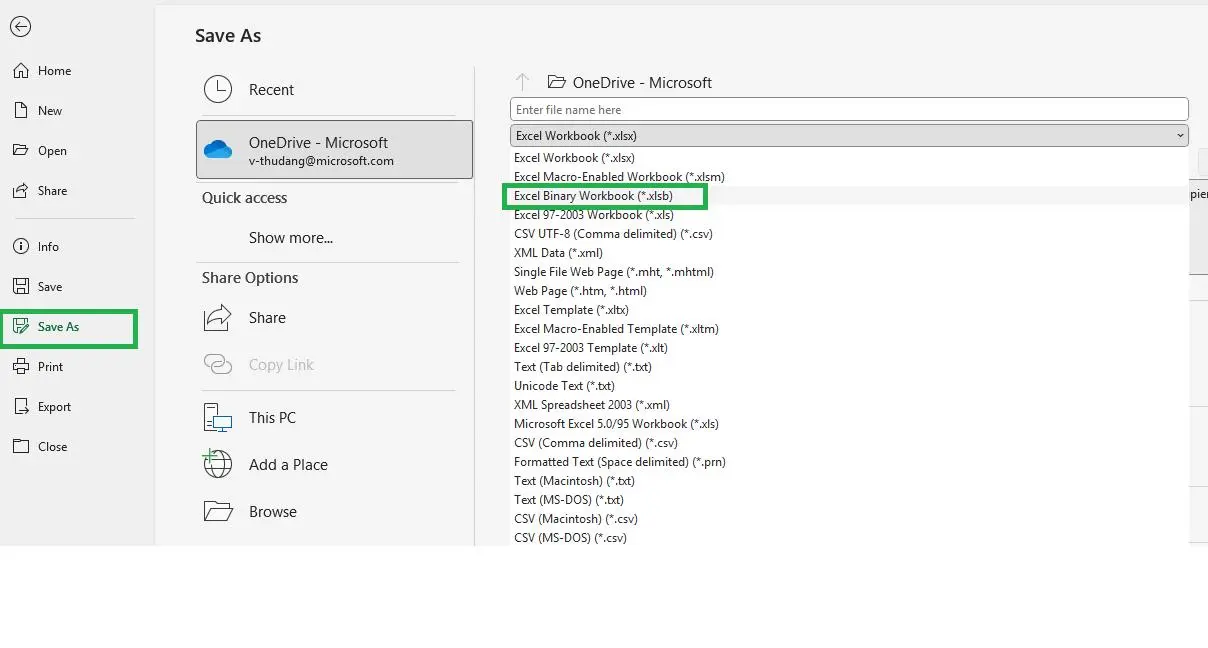Click the back arrow circle icon
The height and width of the screenshot is (648, 1208).
[x=20, y=27]
